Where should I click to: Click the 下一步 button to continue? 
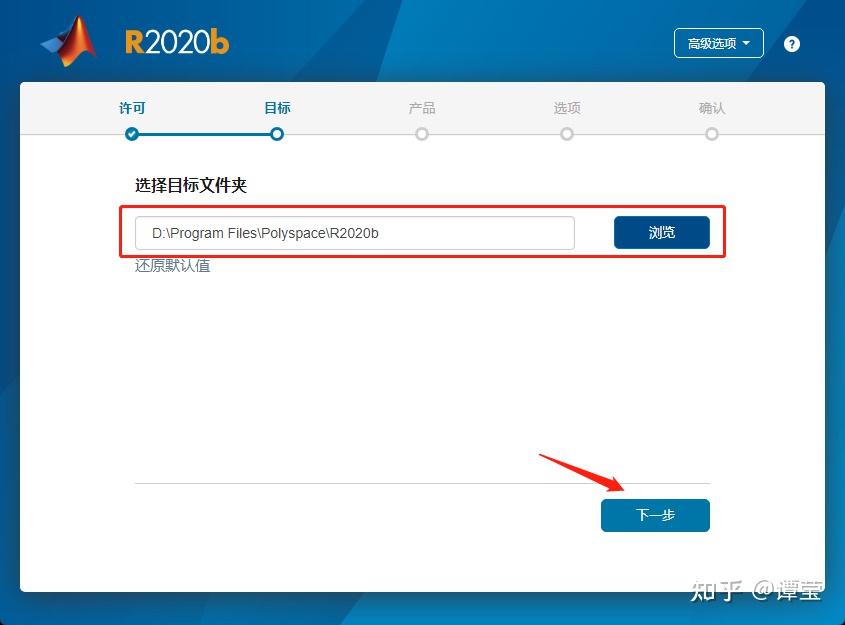tap(655, 515)
